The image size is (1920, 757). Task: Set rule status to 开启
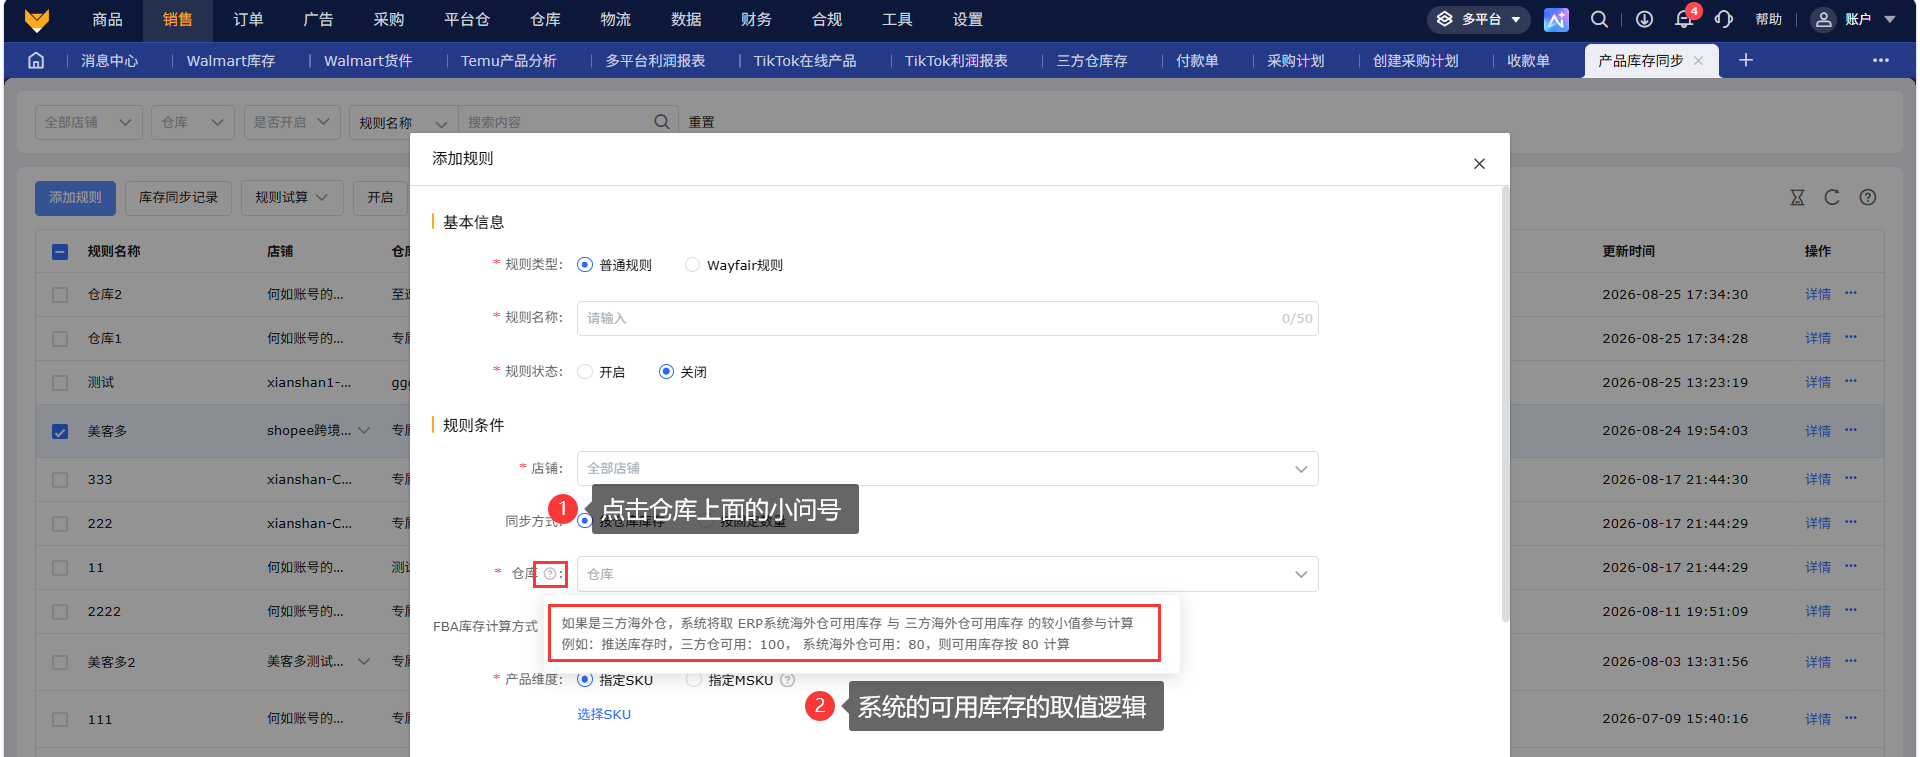[585, 372]
